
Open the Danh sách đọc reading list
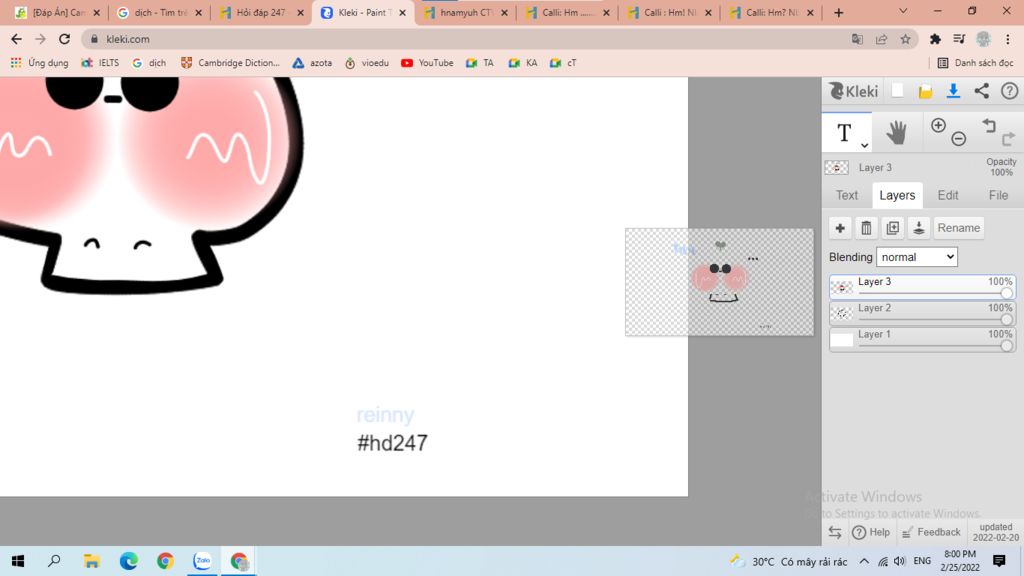[975, 63]
